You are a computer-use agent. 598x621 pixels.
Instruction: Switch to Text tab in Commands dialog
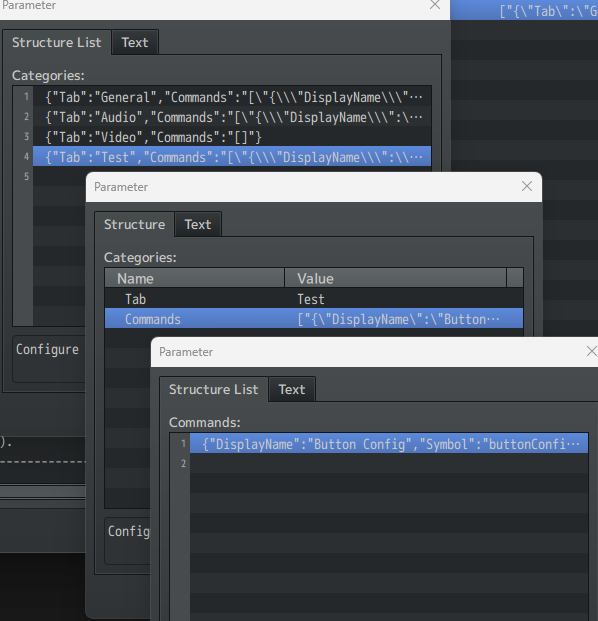point(292,389)
